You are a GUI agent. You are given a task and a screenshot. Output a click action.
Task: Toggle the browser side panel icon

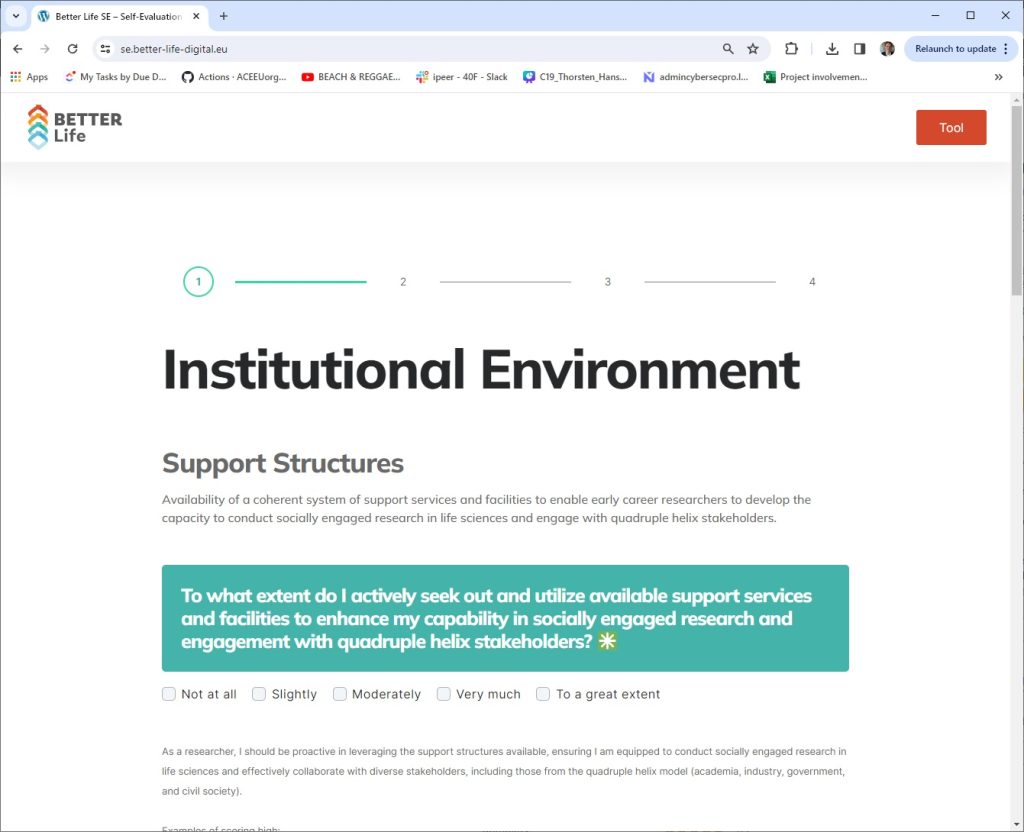859,49
